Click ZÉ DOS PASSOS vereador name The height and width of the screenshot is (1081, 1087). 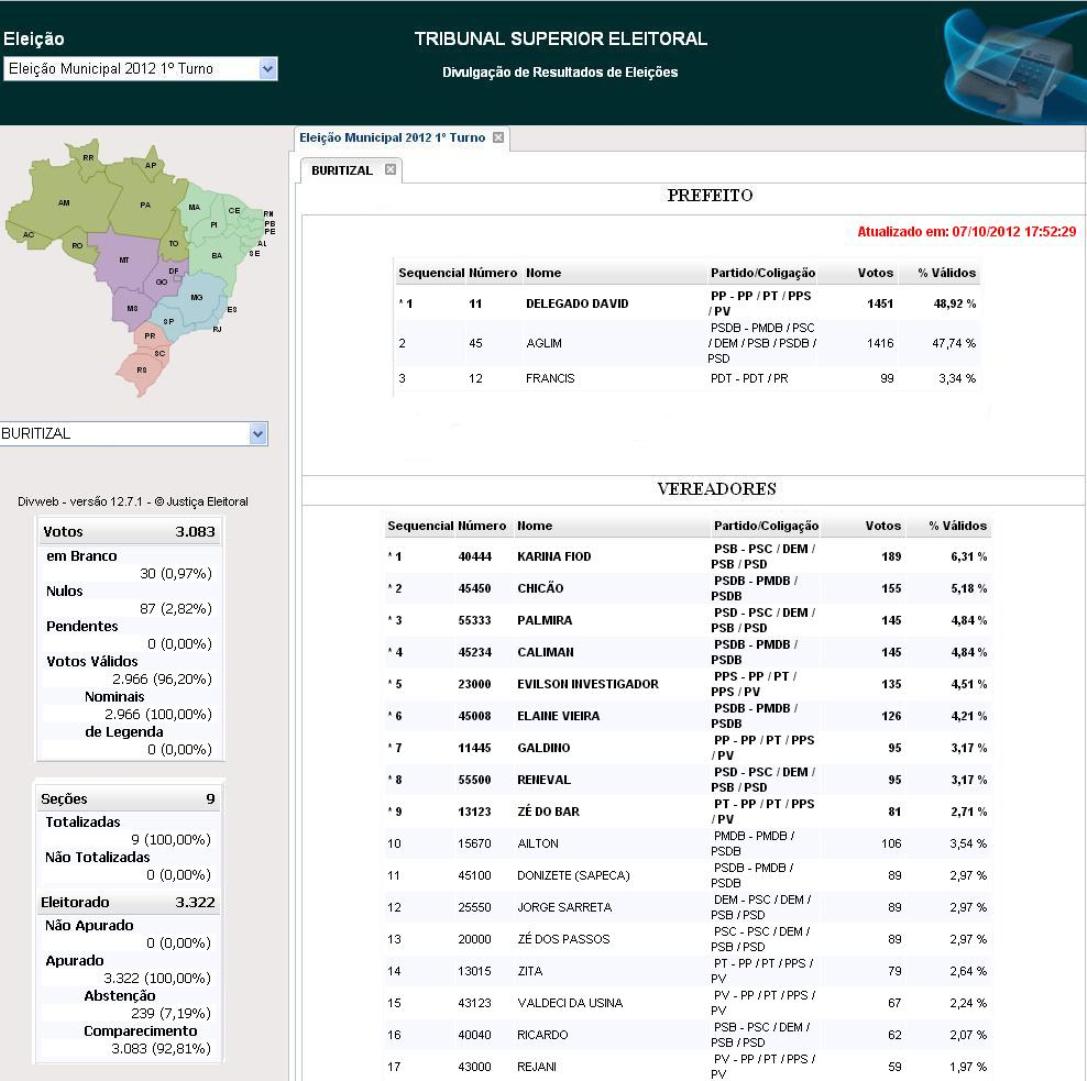point(563,939)
